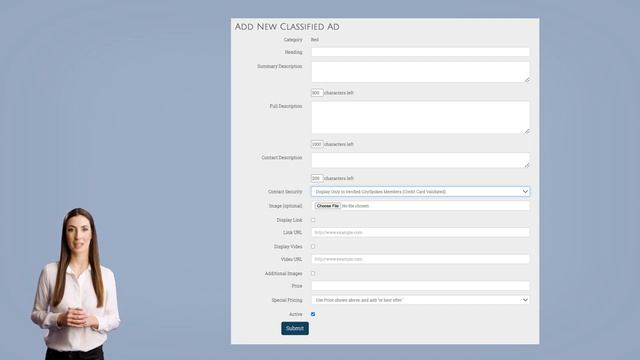Click the 'No file chosen' text

[356, 206]
